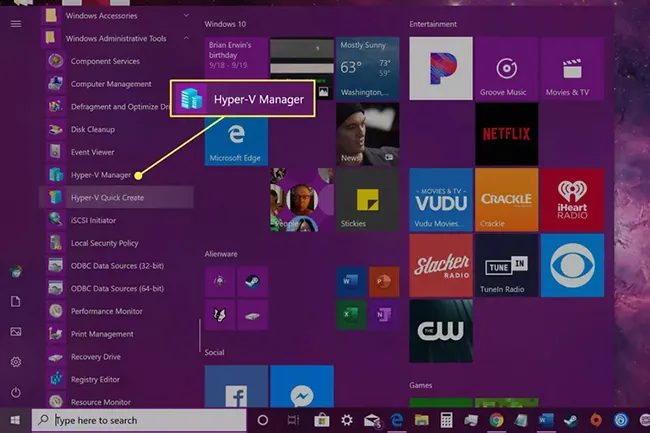This screenshot has width=650, height=433.
Task: Click the Alienware tile group header
Action: tap(221, 254)
